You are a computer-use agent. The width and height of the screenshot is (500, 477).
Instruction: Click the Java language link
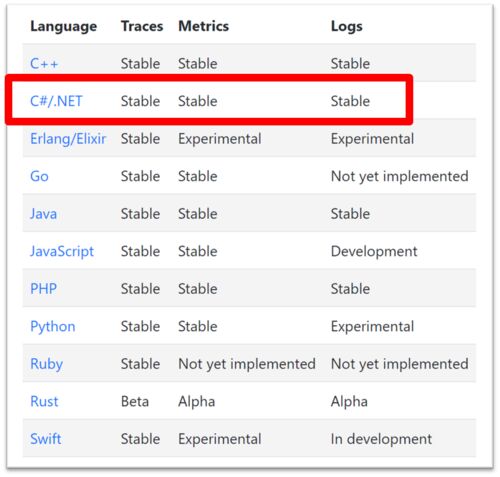click(x=43, y=214)
